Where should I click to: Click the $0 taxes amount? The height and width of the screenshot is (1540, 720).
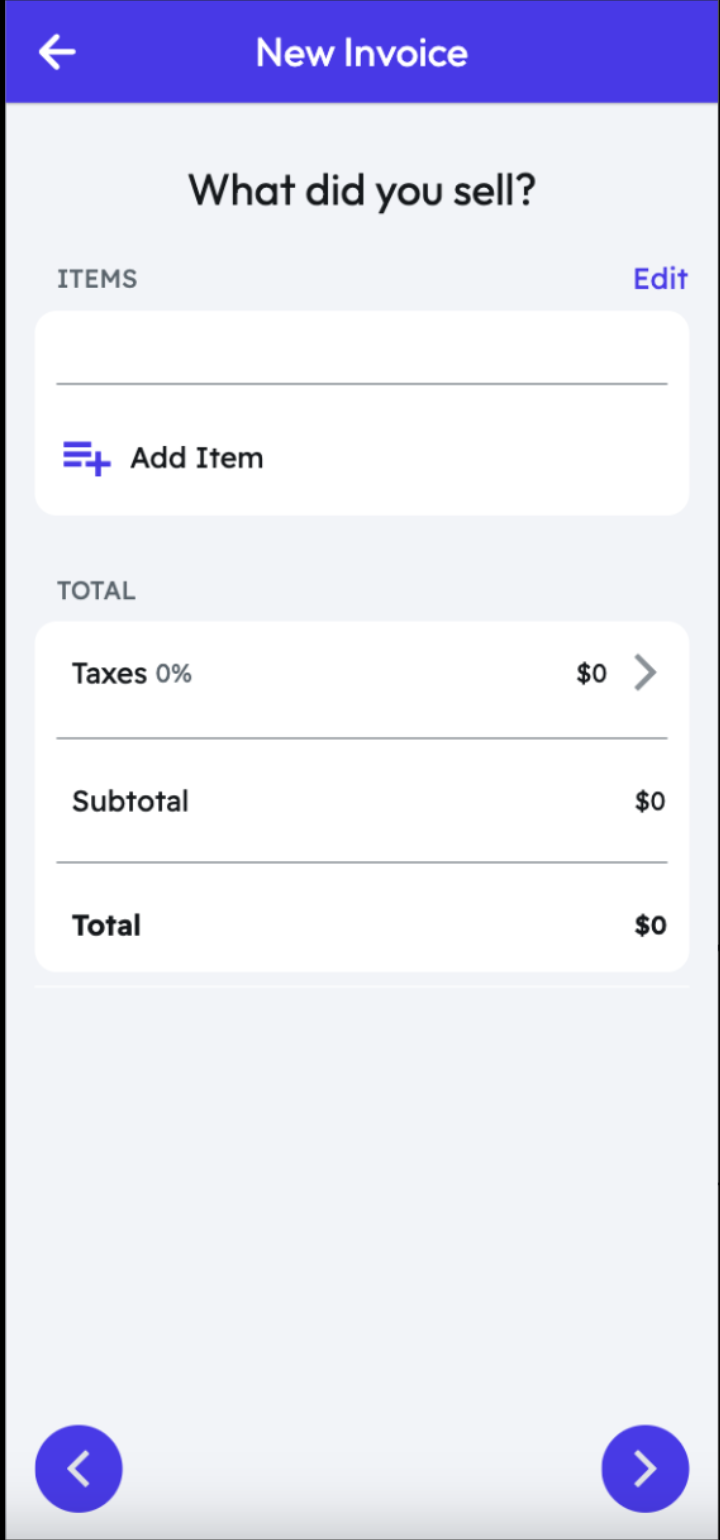(x=591, y=674)
